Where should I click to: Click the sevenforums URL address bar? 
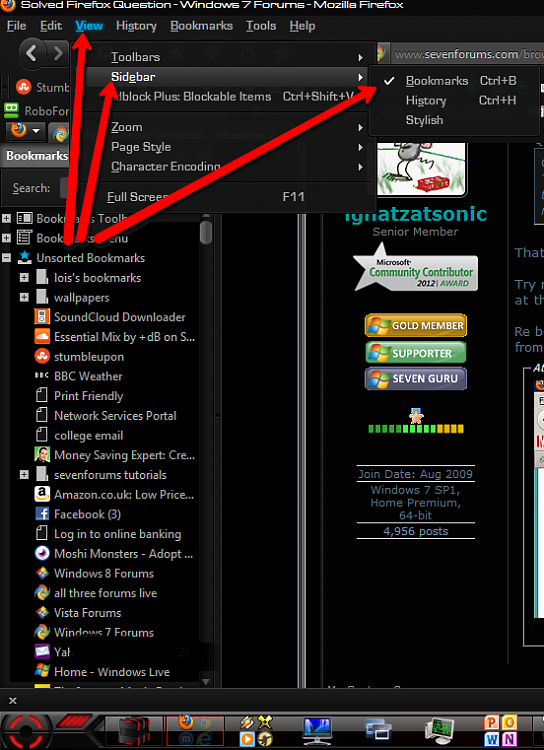(x=466, y=54)
